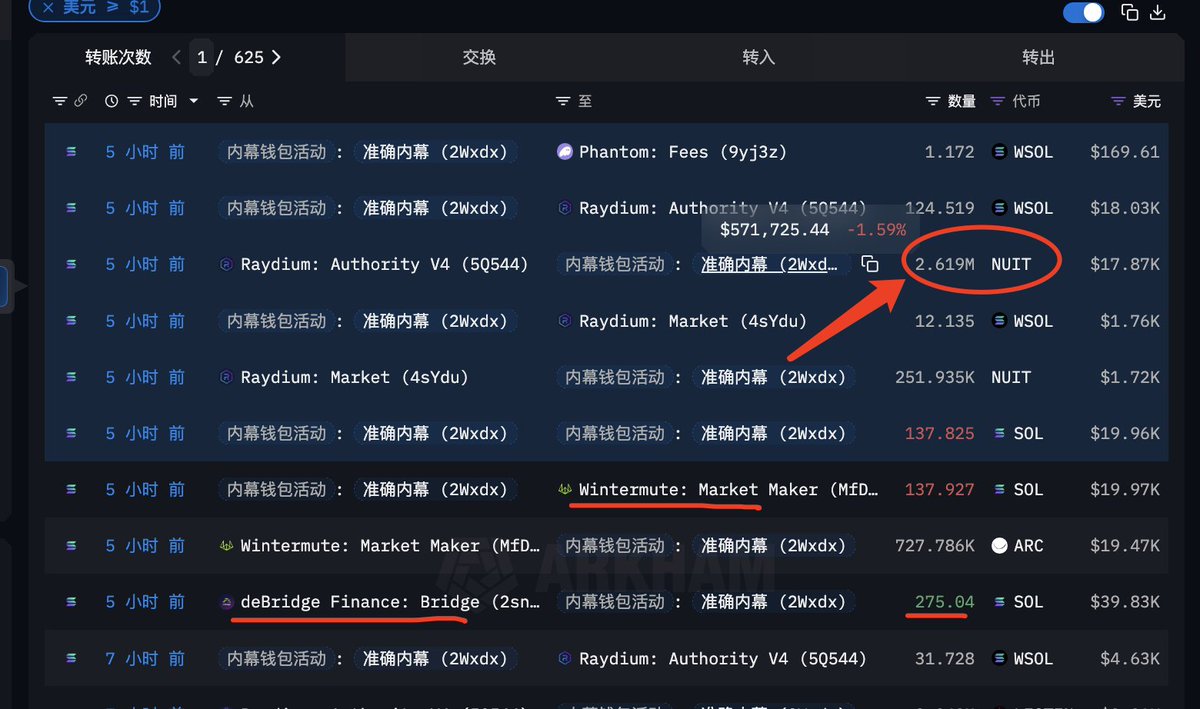Click the Wintermute logo in the $19.97K row
Screen dimensions: 1200x709
565,490
